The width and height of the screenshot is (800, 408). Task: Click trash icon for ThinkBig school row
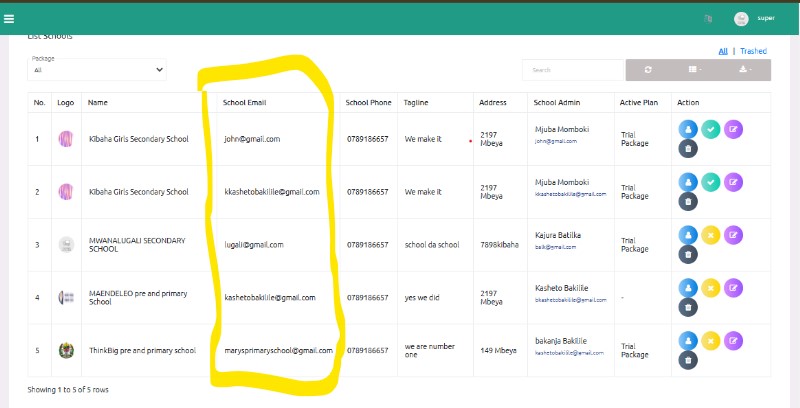click(688, 360)
